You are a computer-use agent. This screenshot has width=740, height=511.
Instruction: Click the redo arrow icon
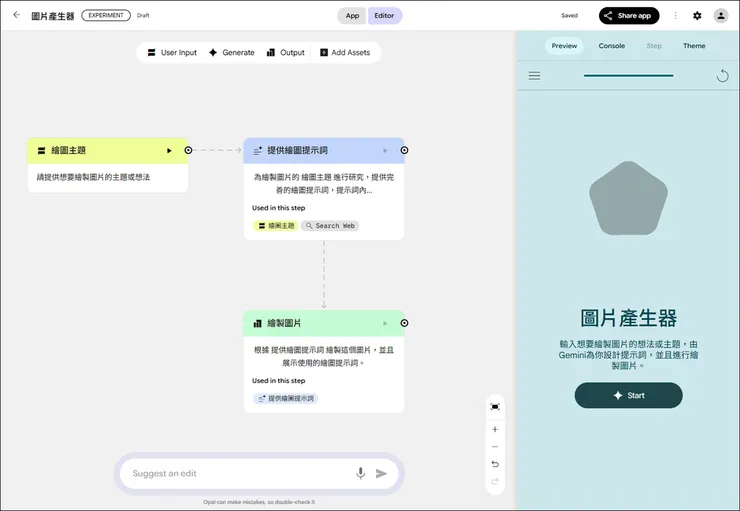(x=495, y=481)
